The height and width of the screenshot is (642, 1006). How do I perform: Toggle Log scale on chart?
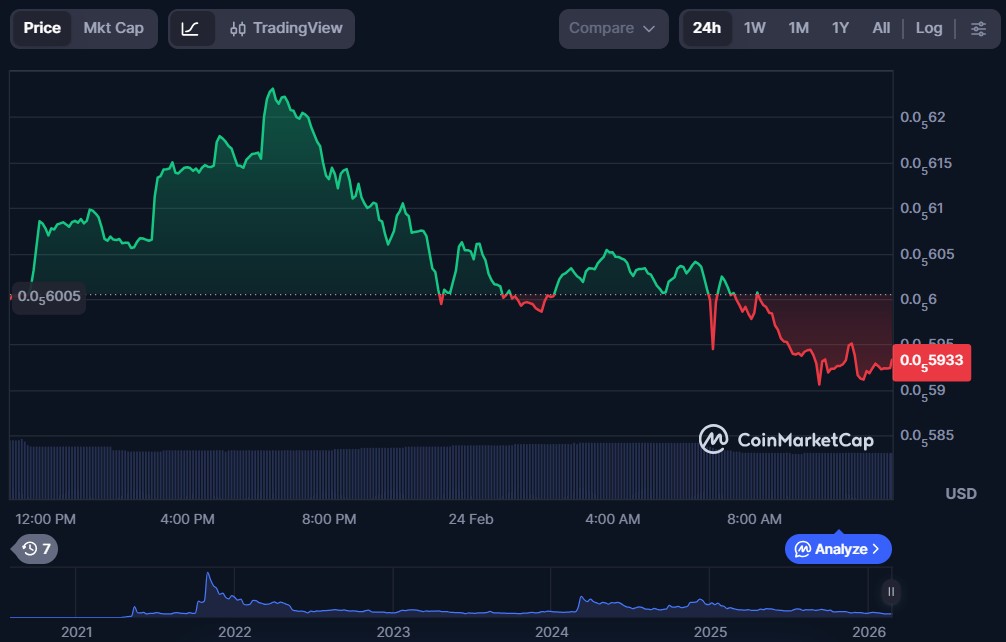tap(928, 29)
